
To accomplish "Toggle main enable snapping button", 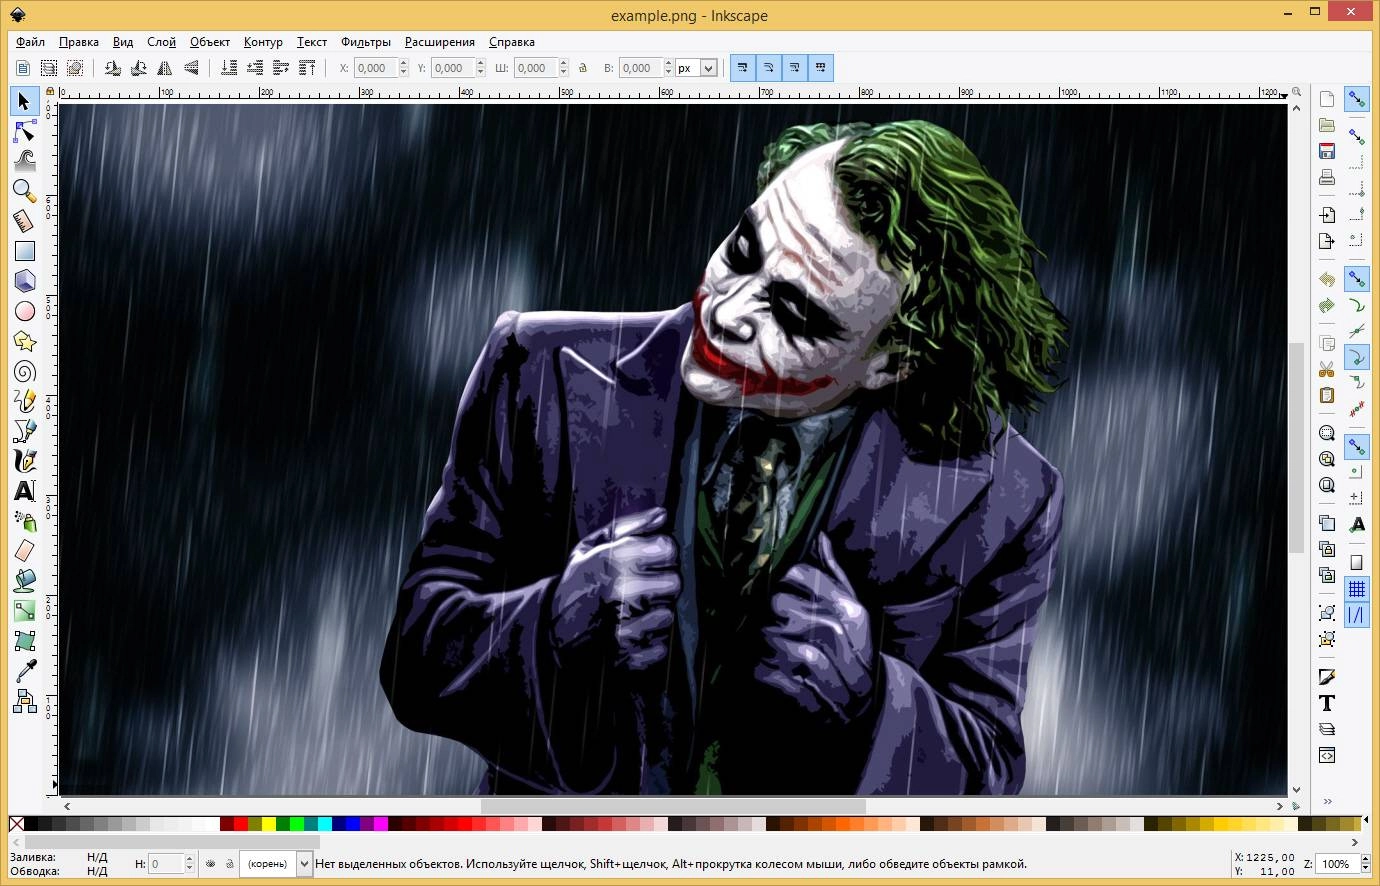I will click(x=1357, y=99).
